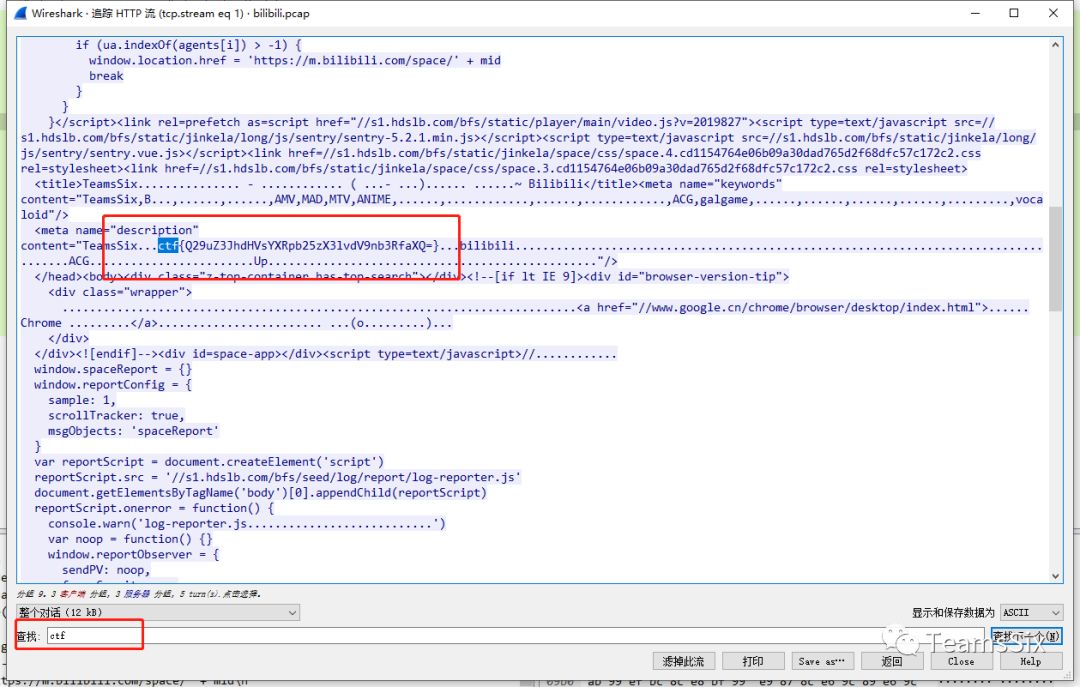Click the 查找下一个(N) find next button
1080x687 pixels.
(x=1026, y=636)
